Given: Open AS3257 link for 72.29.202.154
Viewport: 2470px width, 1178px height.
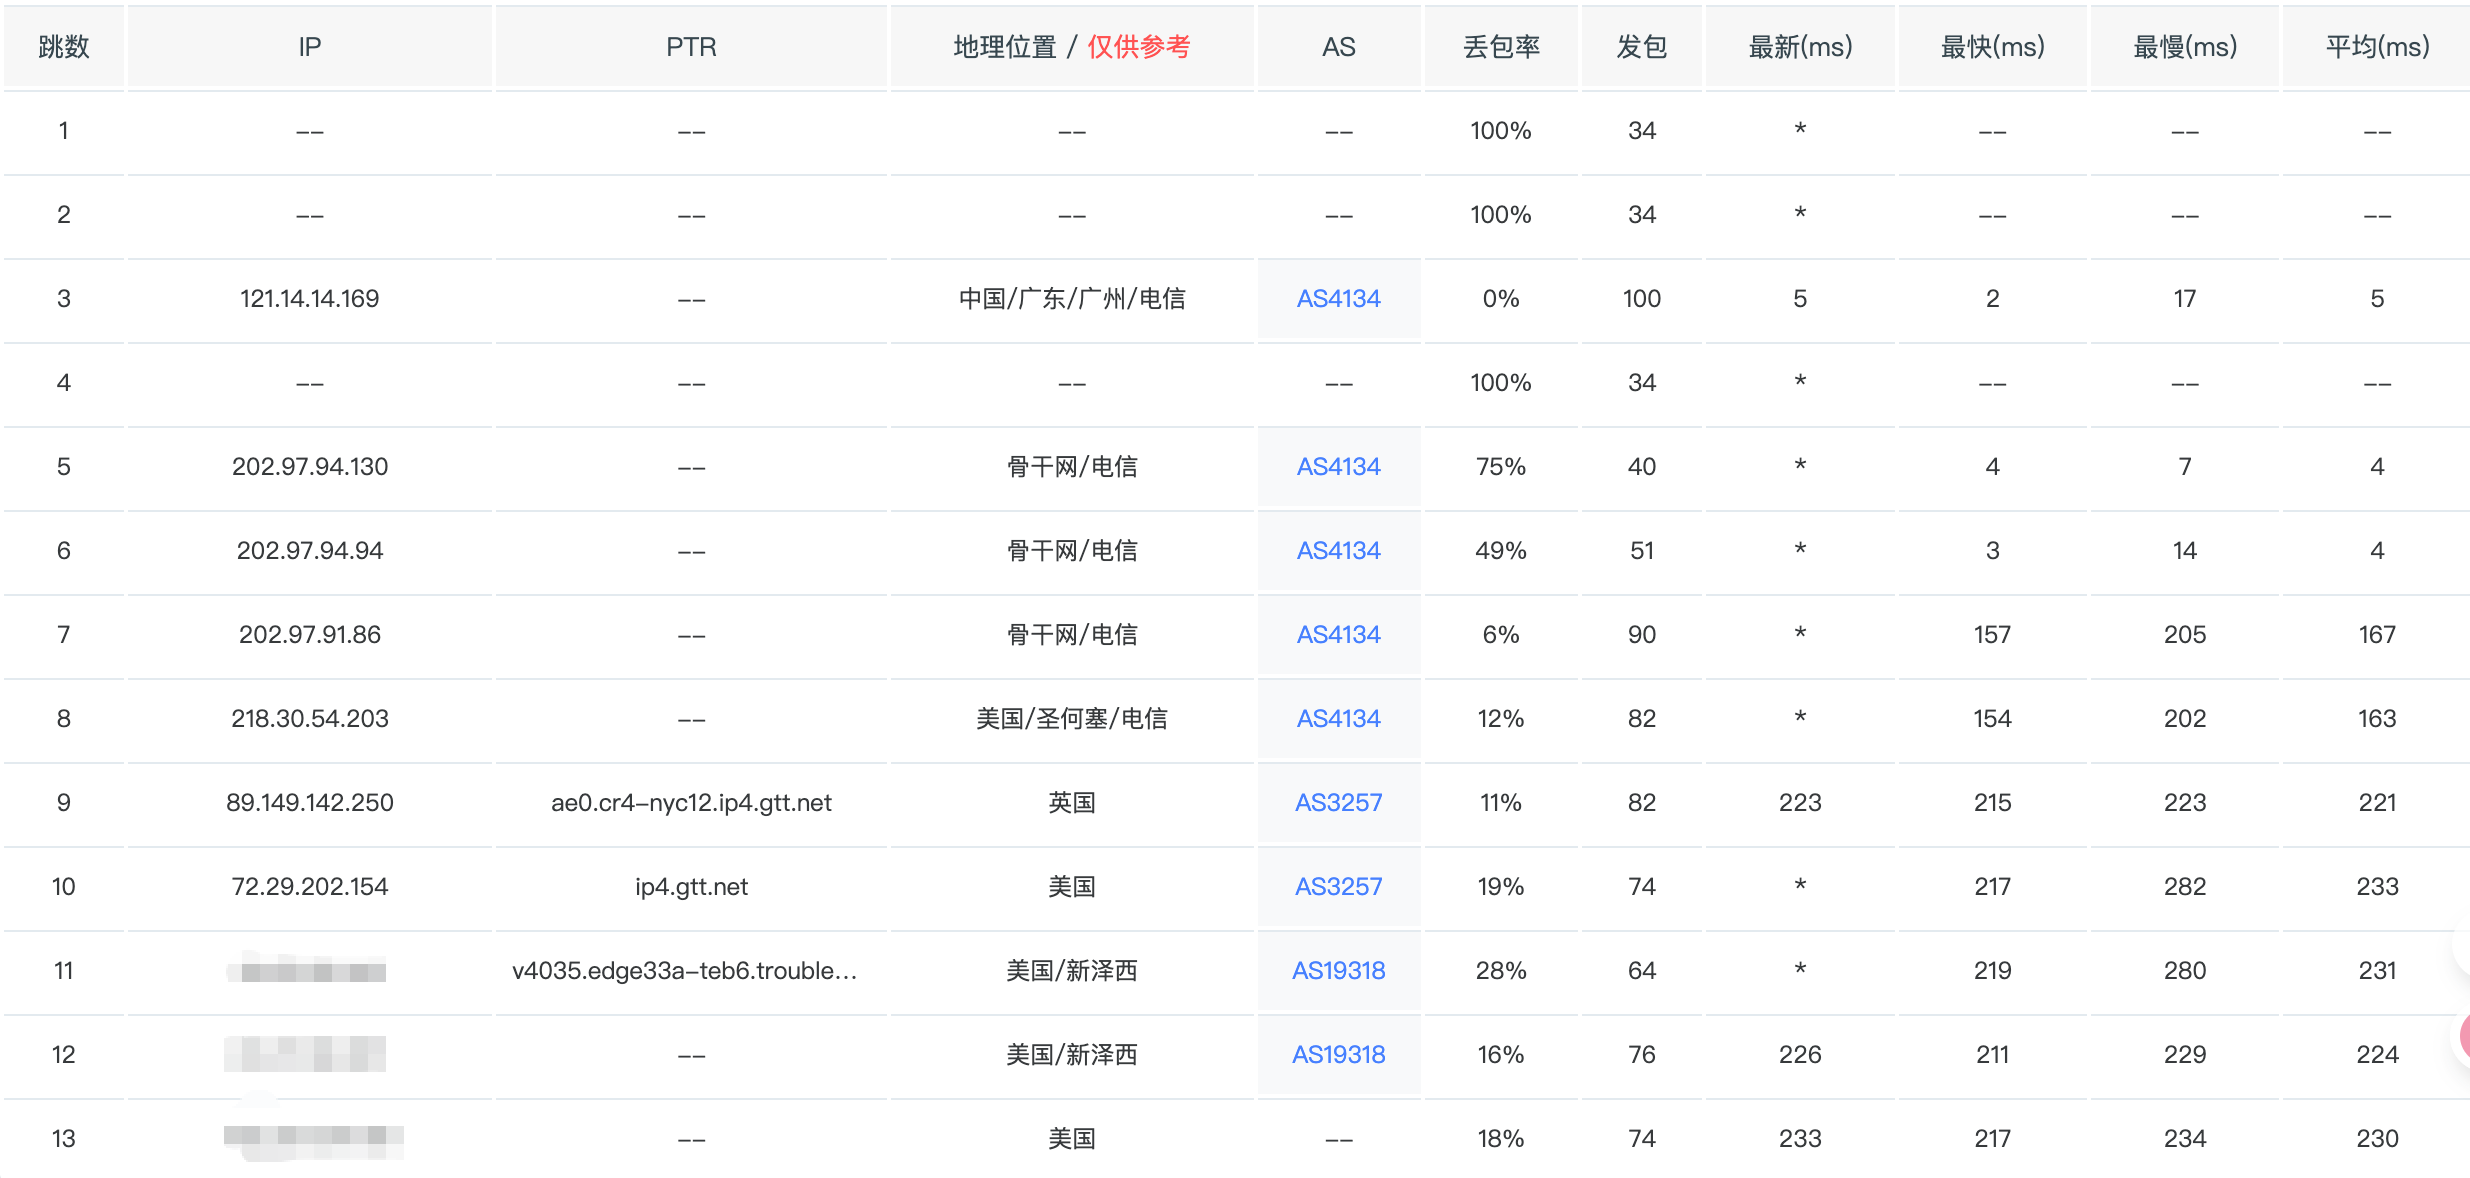Looking at the screenshot, I should [x=1338, y=887].
